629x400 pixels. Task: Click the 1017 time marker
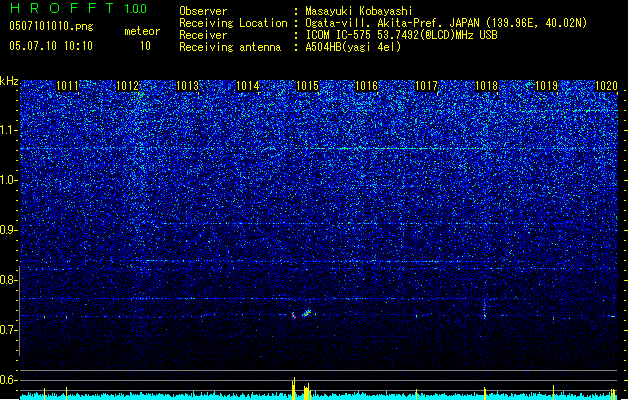tap(426, 86)
